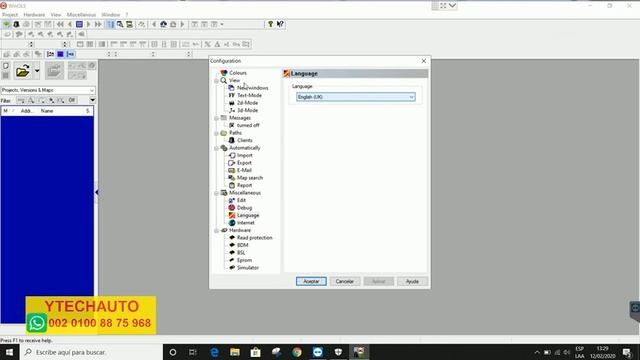
Task: Collapse the Messages tree node
Action: coord(216,118)
